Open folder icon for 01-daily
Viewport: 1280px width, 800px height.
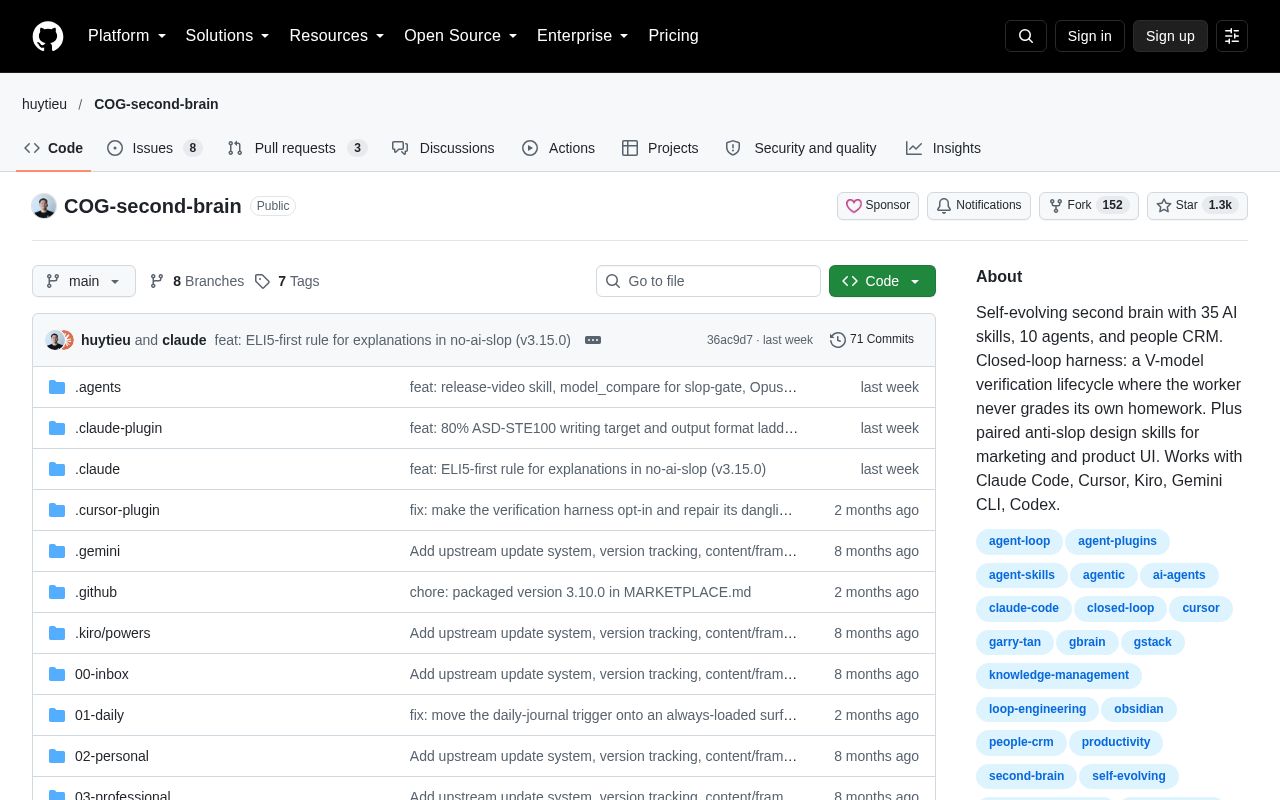(57, 715)
